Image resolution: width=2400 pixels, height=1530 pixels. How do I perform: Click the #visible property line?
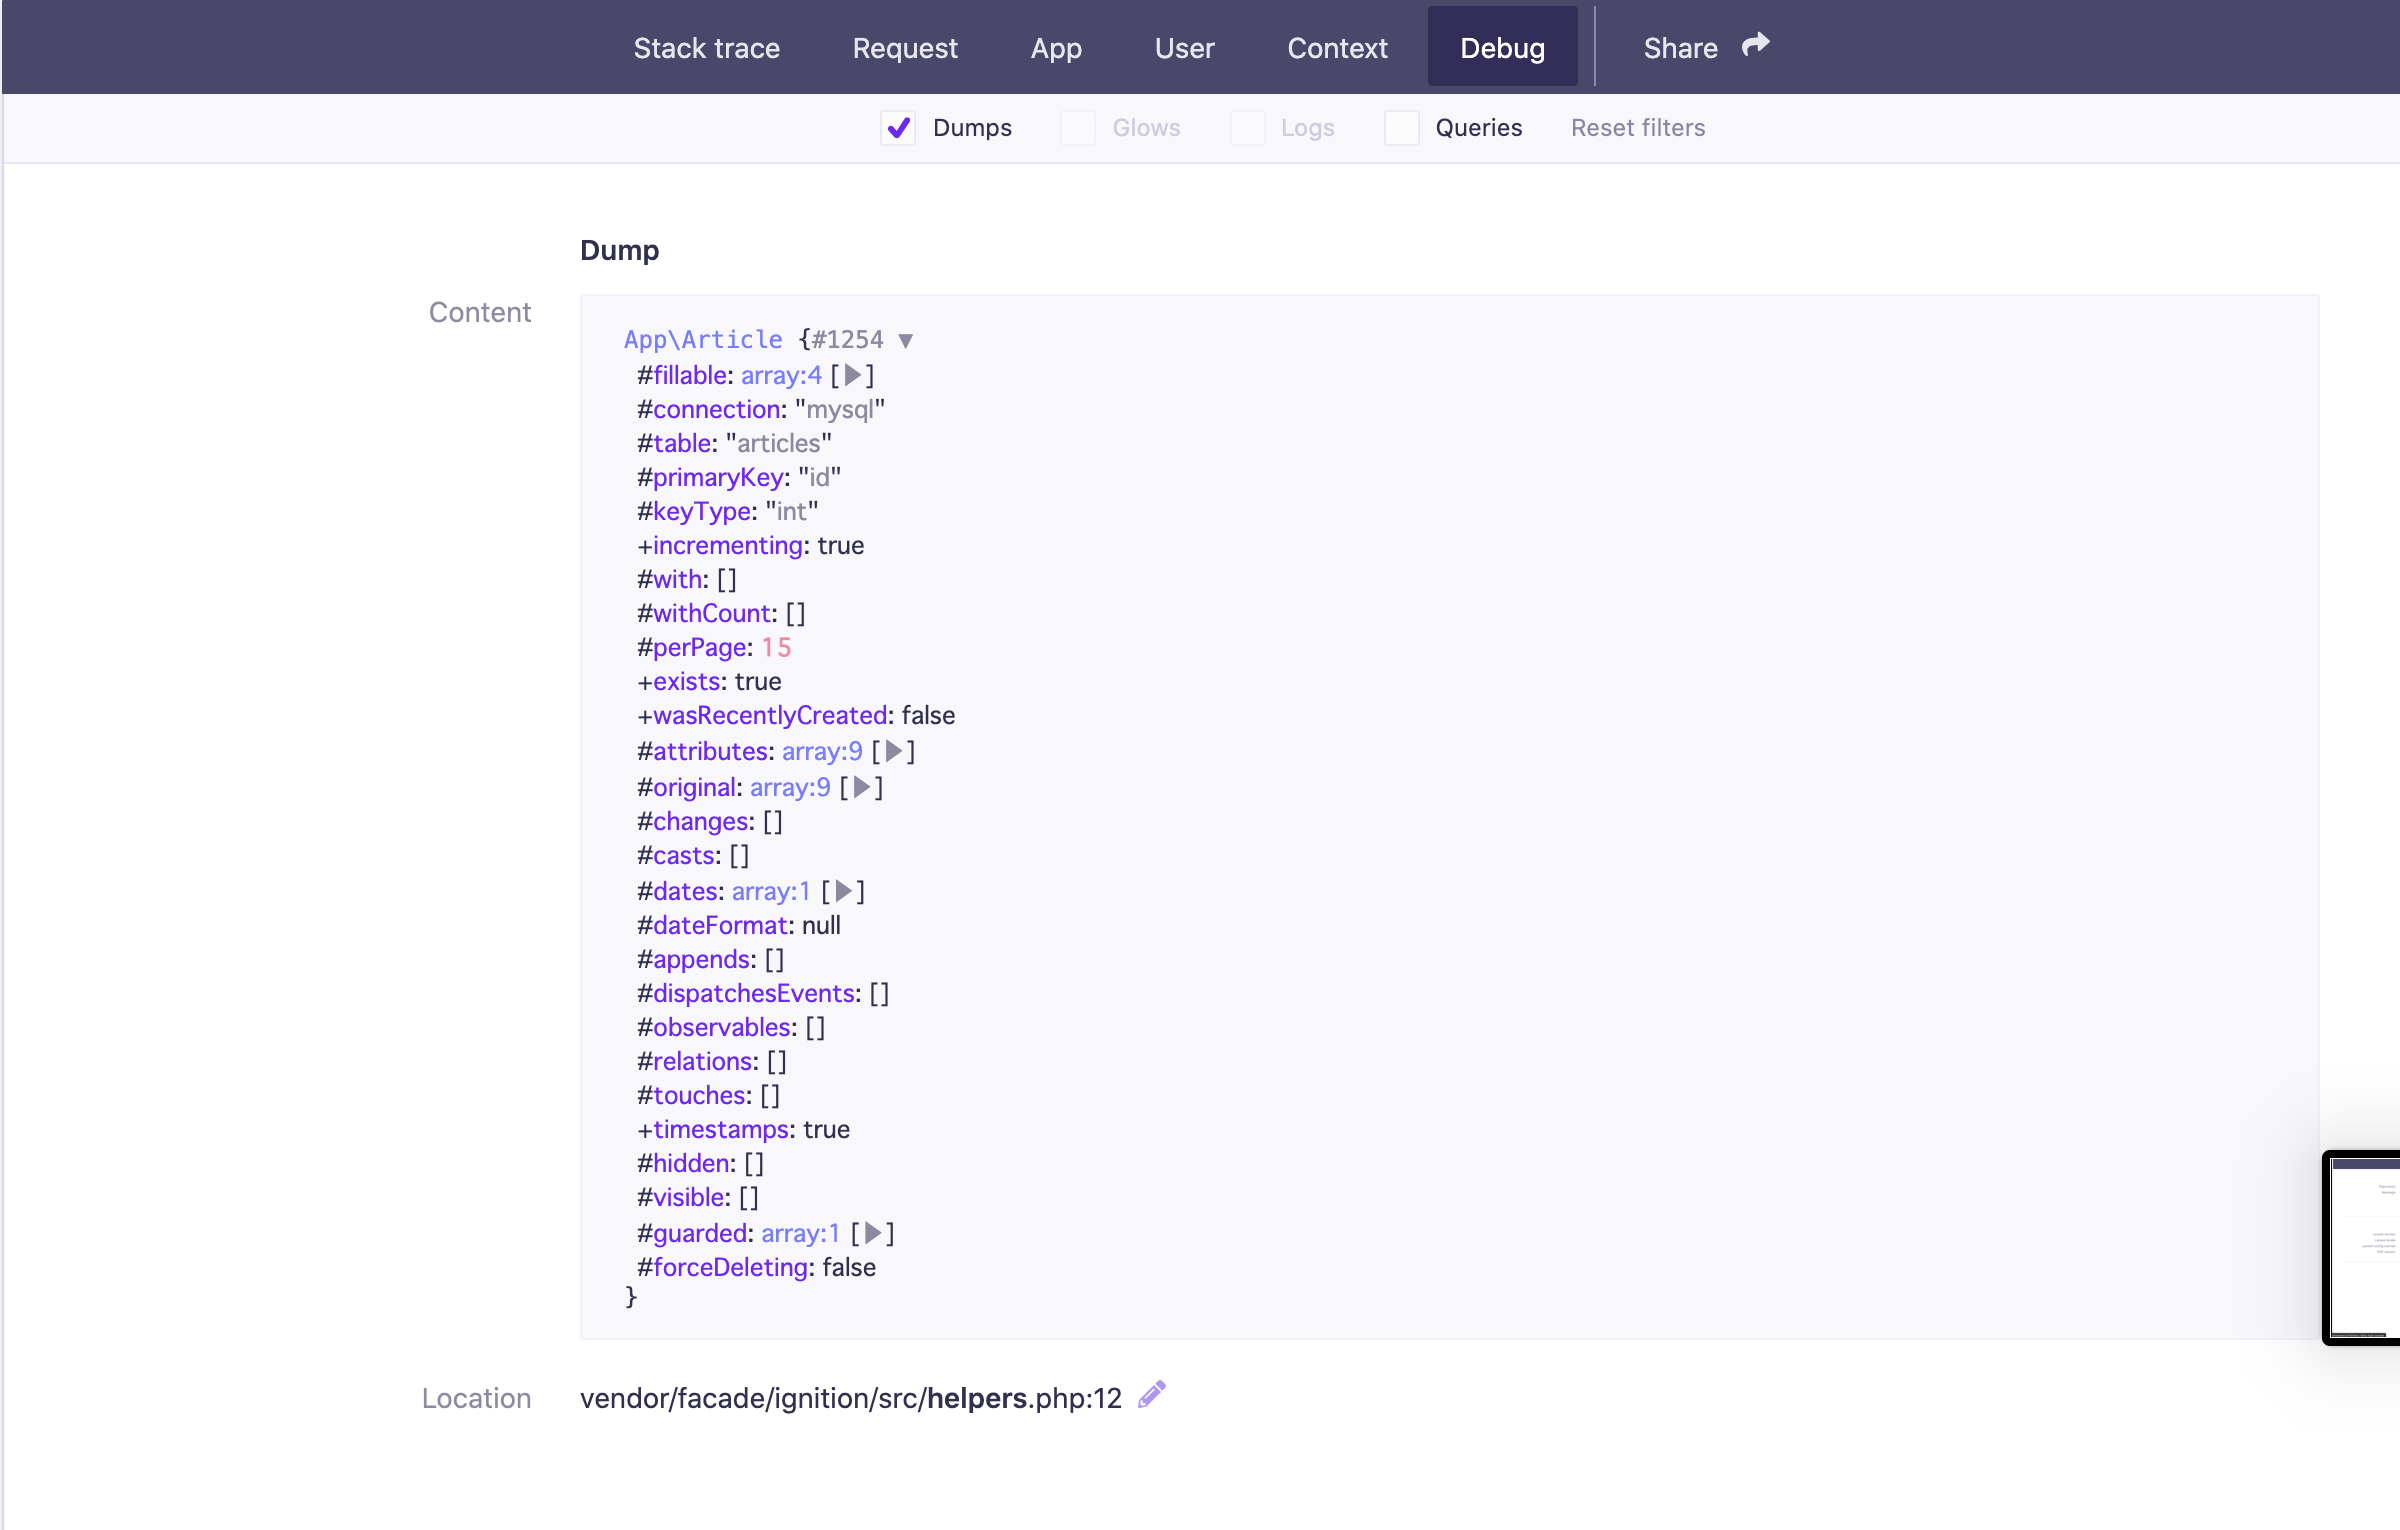coord(698,1197)
